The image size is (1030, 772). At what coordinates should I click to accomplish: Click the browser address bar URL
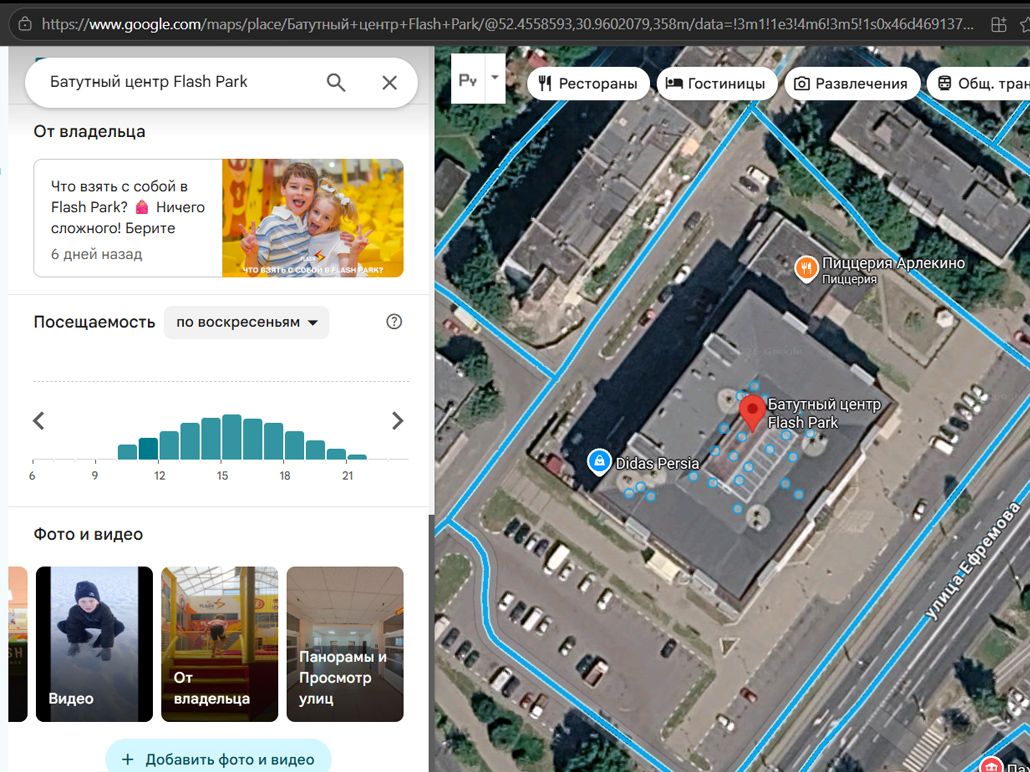[507, 24]
